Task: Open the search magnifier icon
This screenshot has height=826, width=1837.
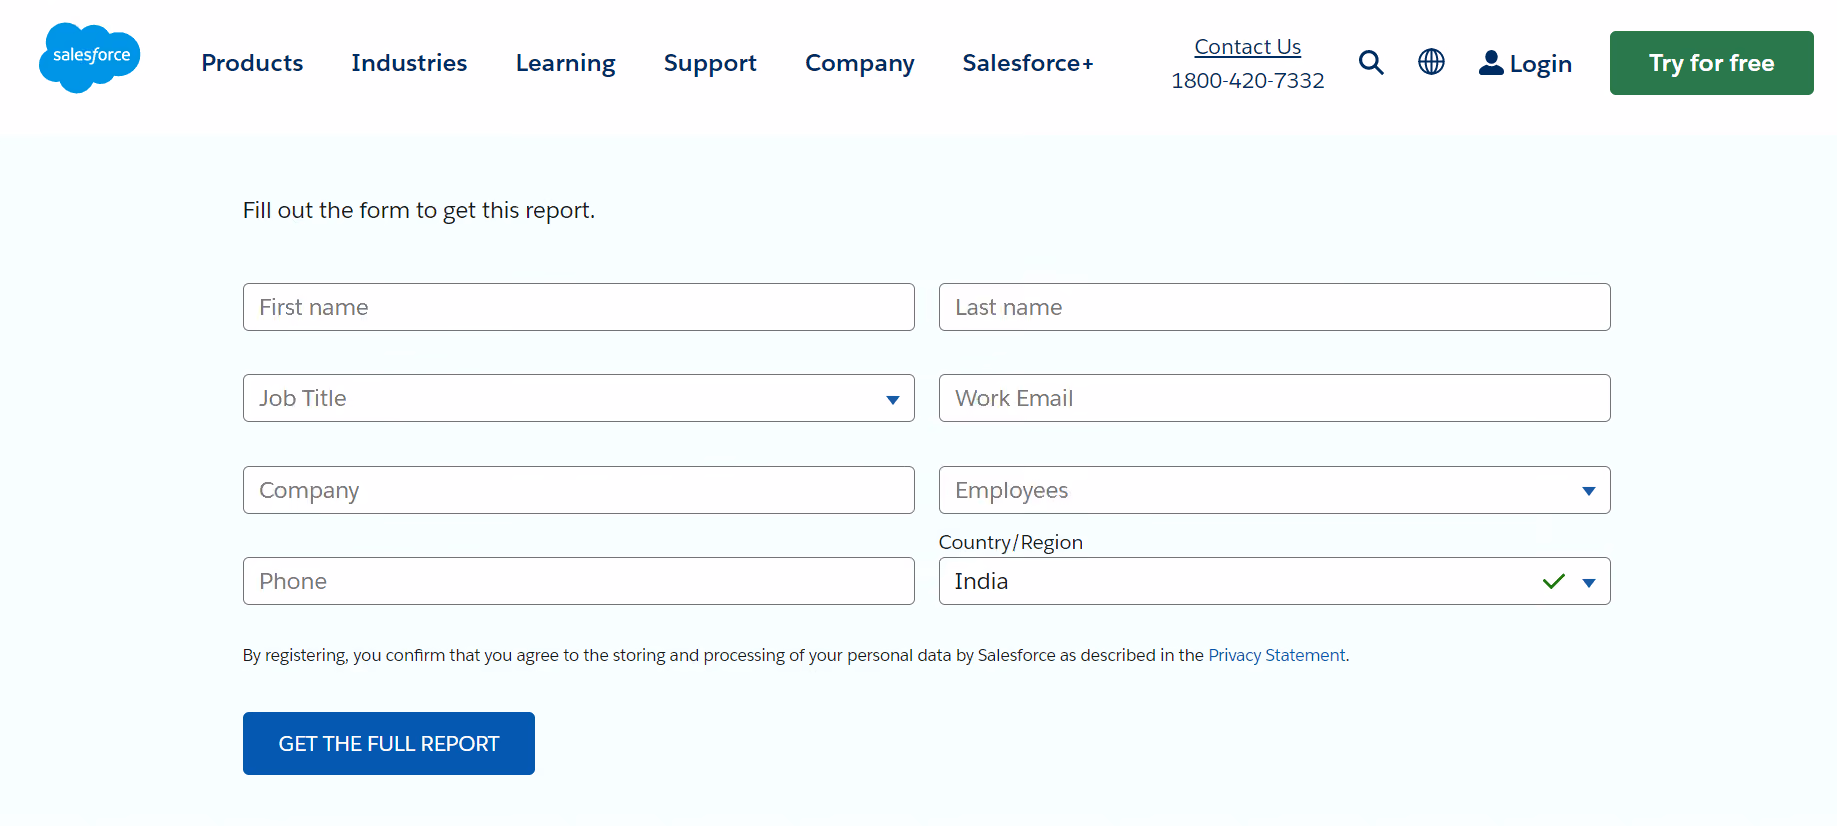Action: coord(1371,63)
